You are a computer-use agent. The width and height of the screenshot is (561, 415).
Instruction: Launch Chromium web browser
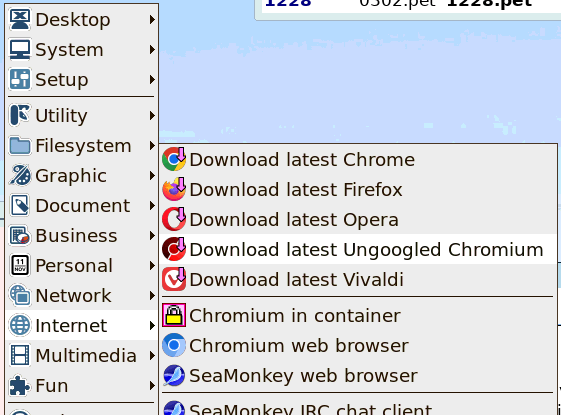[358, 346]
